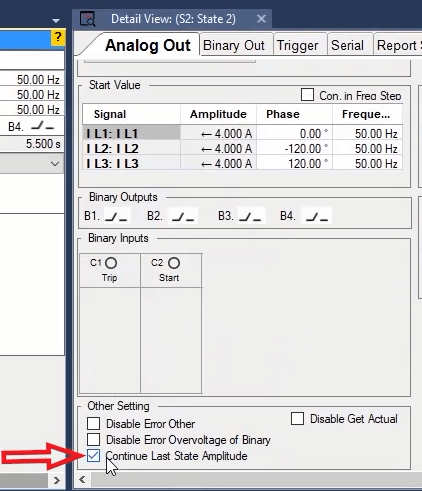Open the panel dropdown arrow at top left
422x491 pixels.
pos(56,21)
